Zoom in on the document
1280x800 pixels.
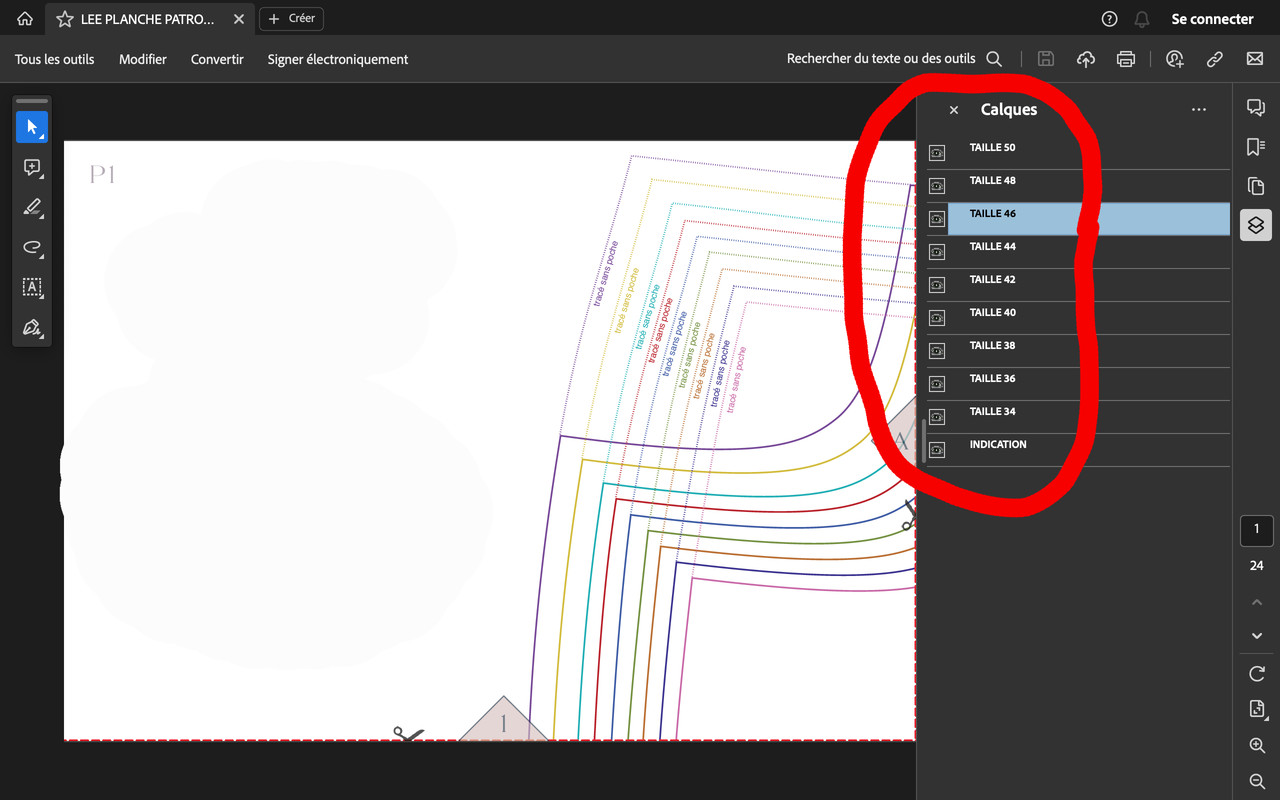pos(1256,745)
